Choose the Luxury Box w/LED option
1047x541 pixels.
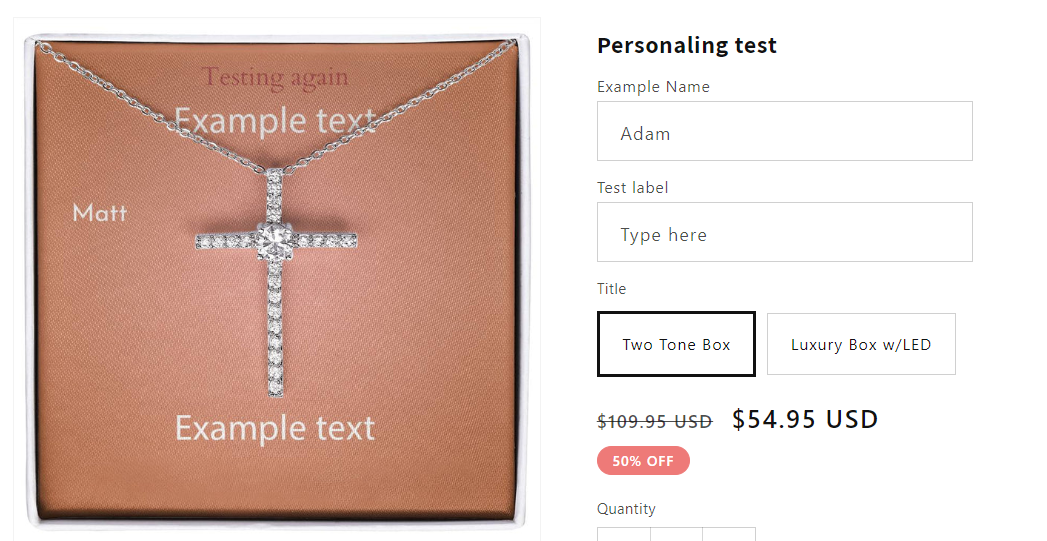(x=861, y=344)
